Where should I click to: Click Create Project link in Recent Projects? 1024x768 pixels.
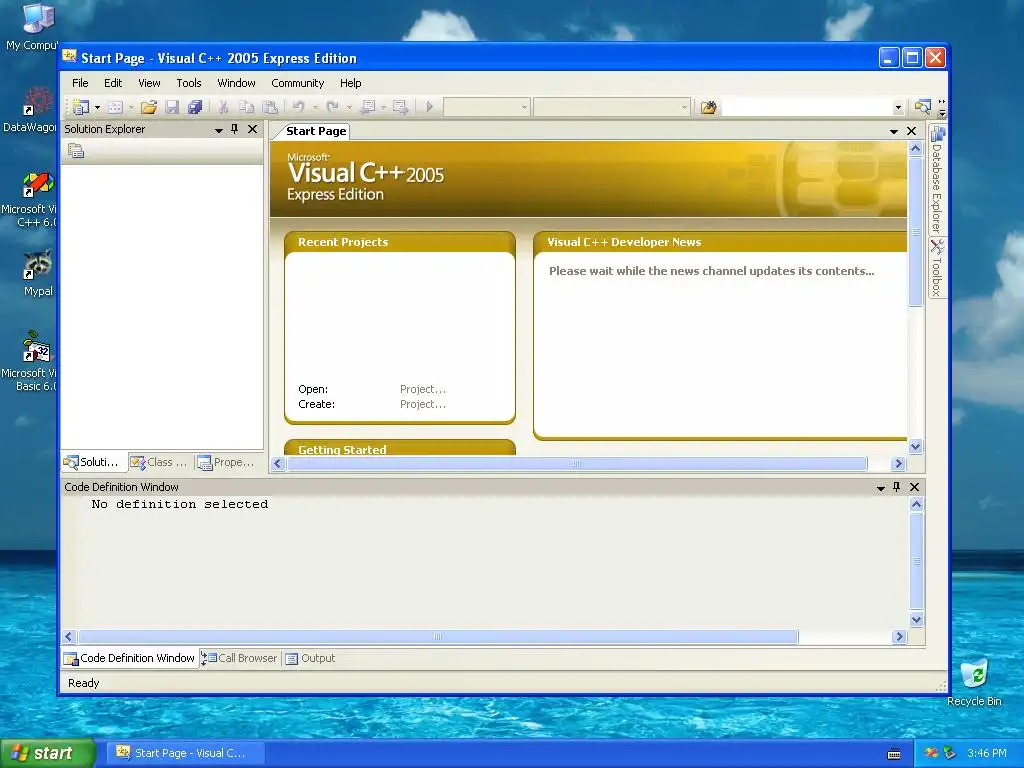tap(423, 404)
